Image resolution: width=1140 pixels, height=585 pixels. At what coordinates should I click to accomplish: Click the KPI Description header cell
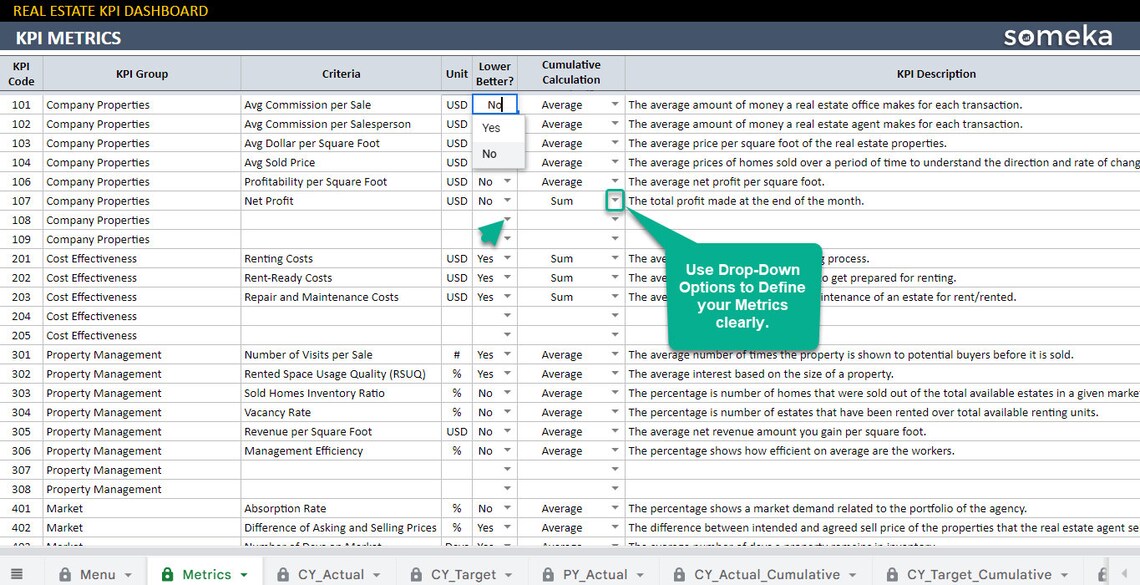936,73
